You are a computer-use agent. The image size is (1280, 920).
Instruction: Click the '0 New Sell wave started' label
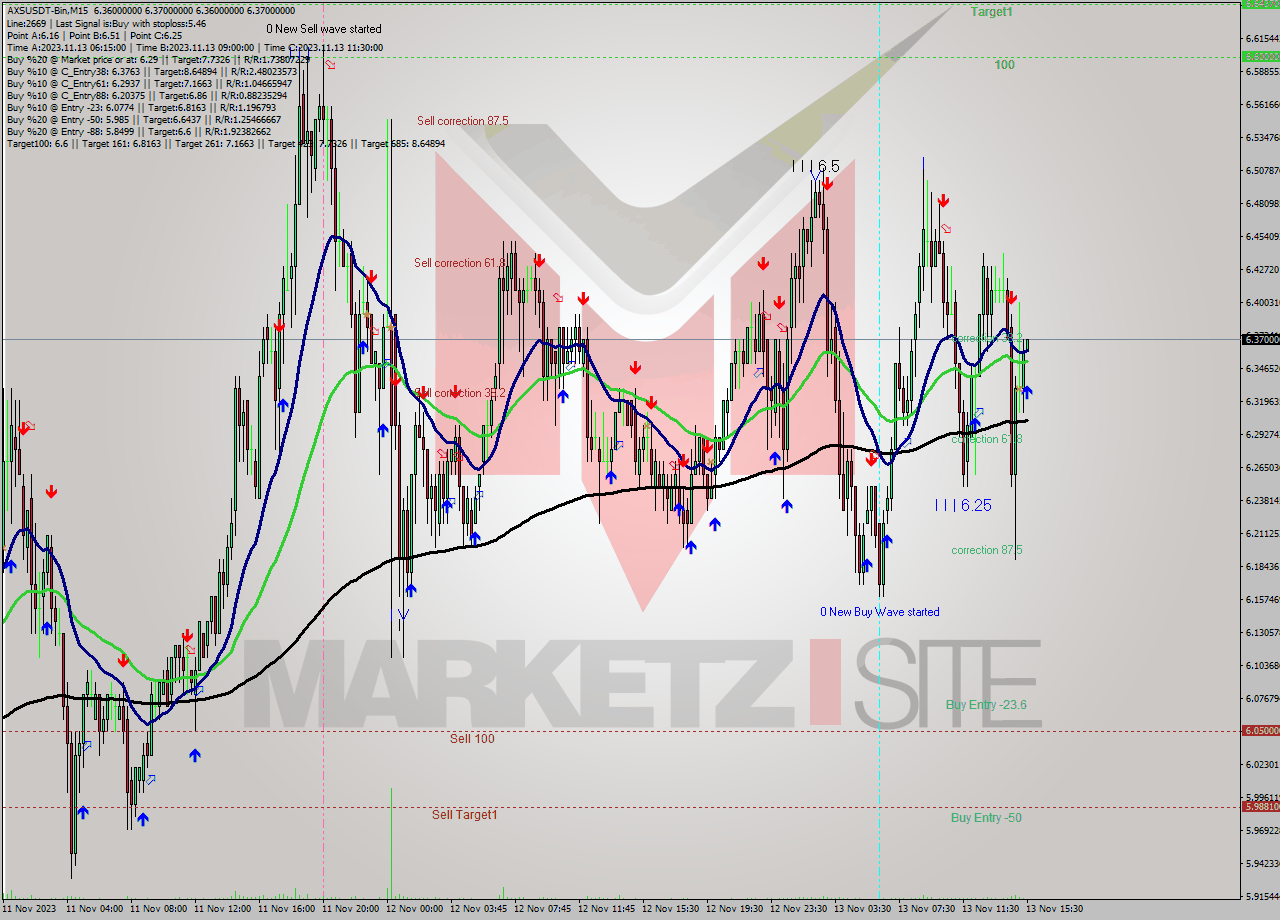[323, 29]
